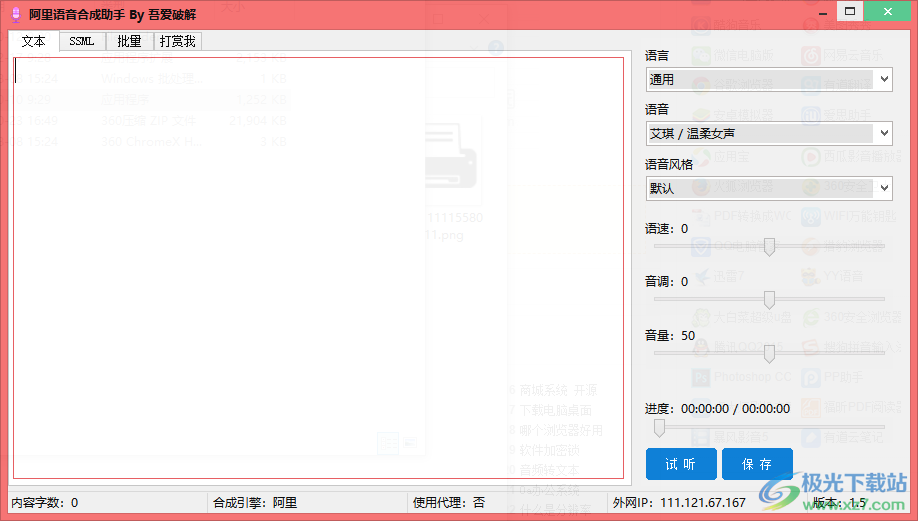Click the 保存 save button

(757, 464)
